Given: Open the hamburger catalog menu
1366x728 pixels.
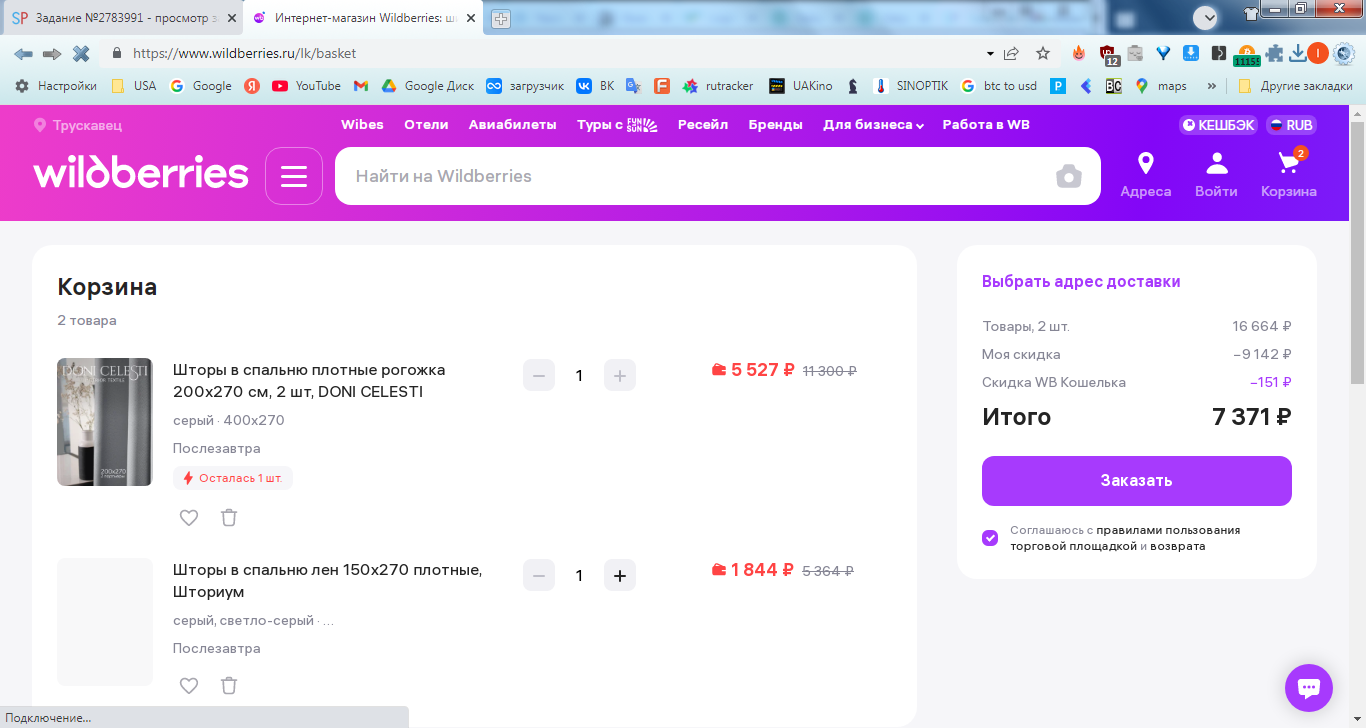Looking at the screenshot, I should click(x=294, y=176).
